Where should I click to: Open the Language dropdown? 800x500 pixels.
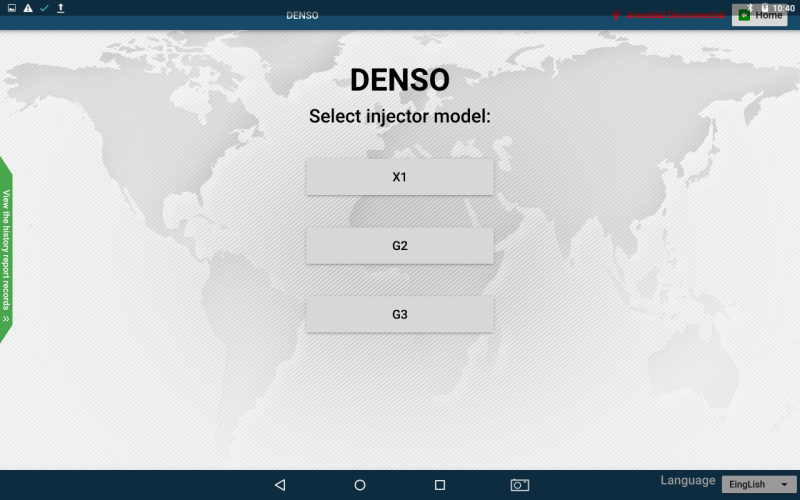tap(759, 484)
